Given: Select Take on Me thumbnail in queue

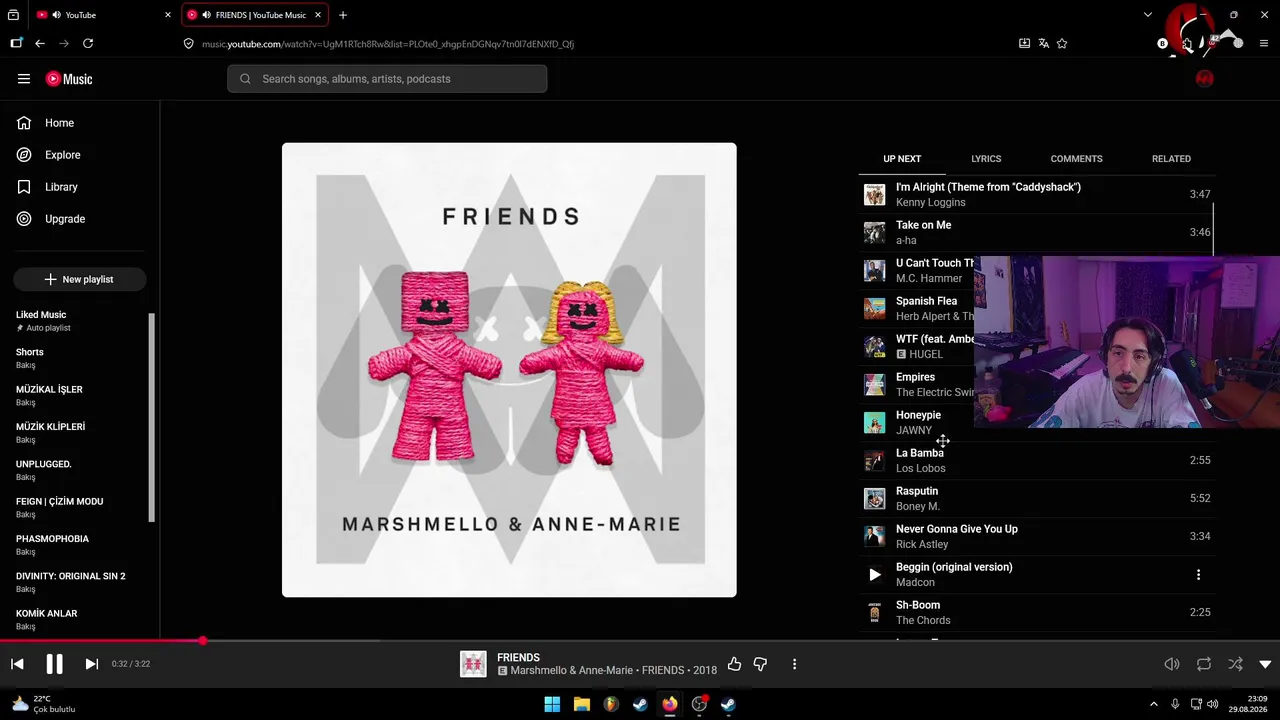Looking at the screenshot, I should tap(875, 233).
